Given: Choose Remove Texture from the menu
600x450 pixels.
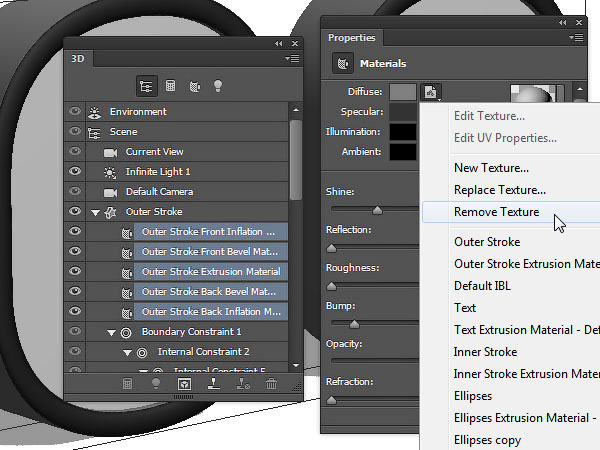Looking at the screenshot, I should [x=496, y=212].
